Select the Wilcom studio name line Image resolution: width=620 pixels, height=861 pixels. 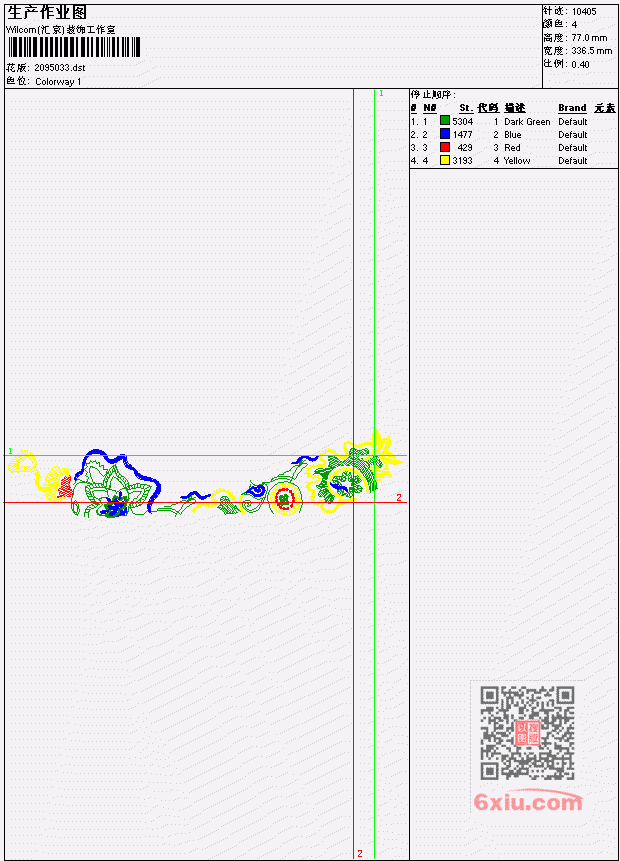click(x=60, y=30)
